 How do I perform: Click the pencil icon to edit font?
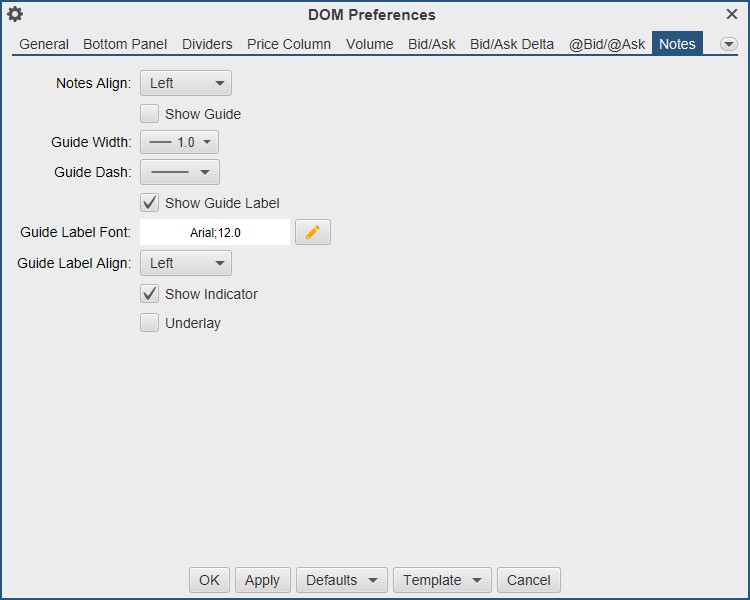click(313, 233)
